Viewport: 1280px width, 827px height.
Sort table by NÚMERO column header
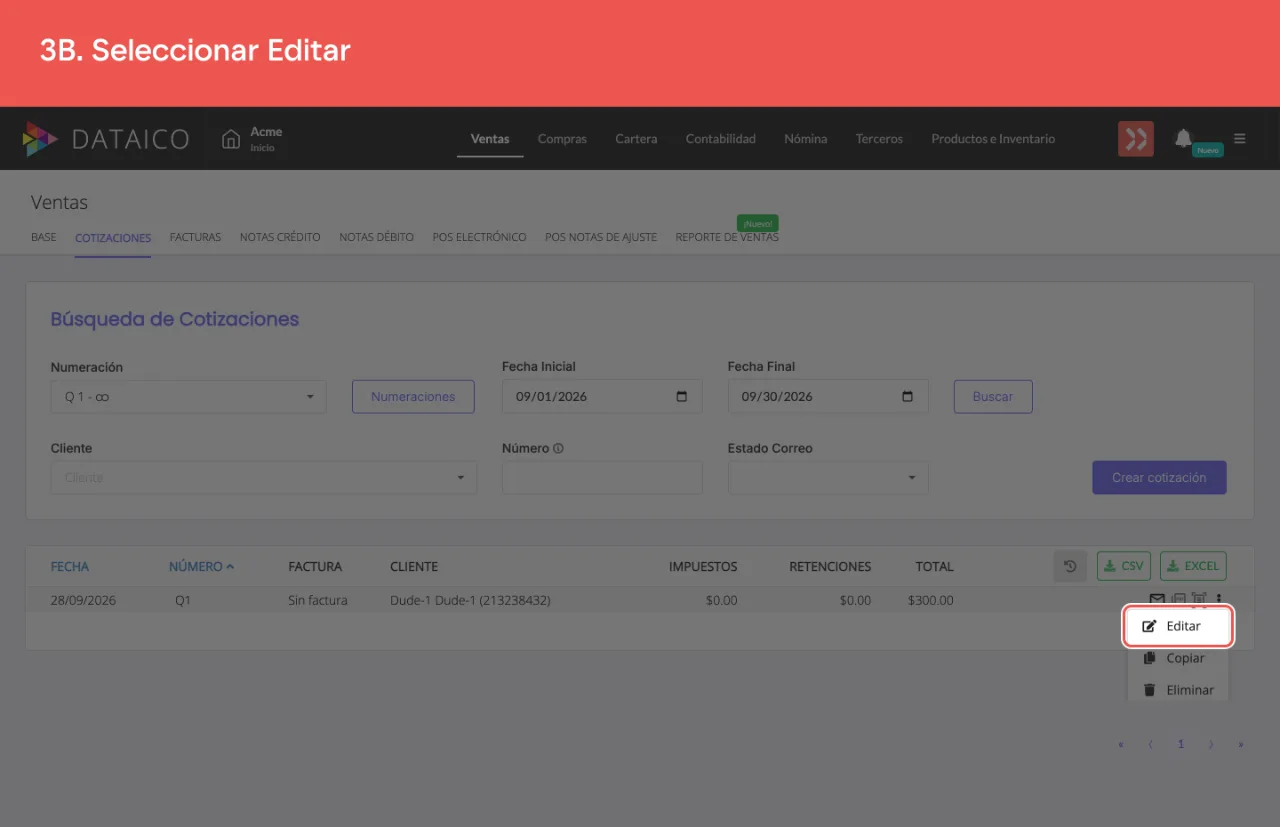201,566
